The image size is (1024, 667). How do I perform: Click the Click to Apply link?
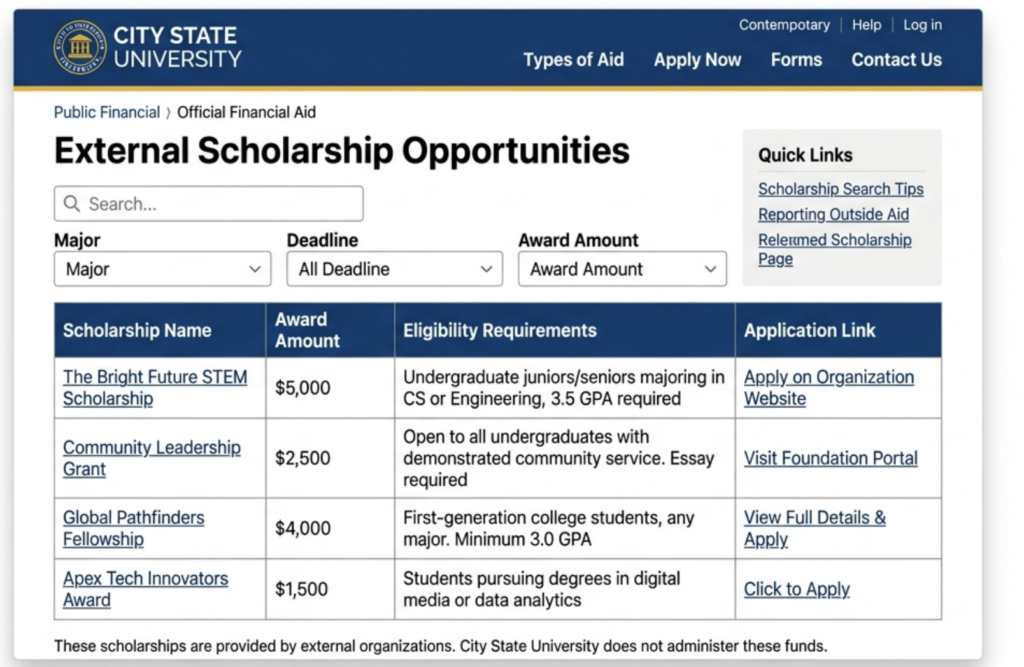[797, 589]
